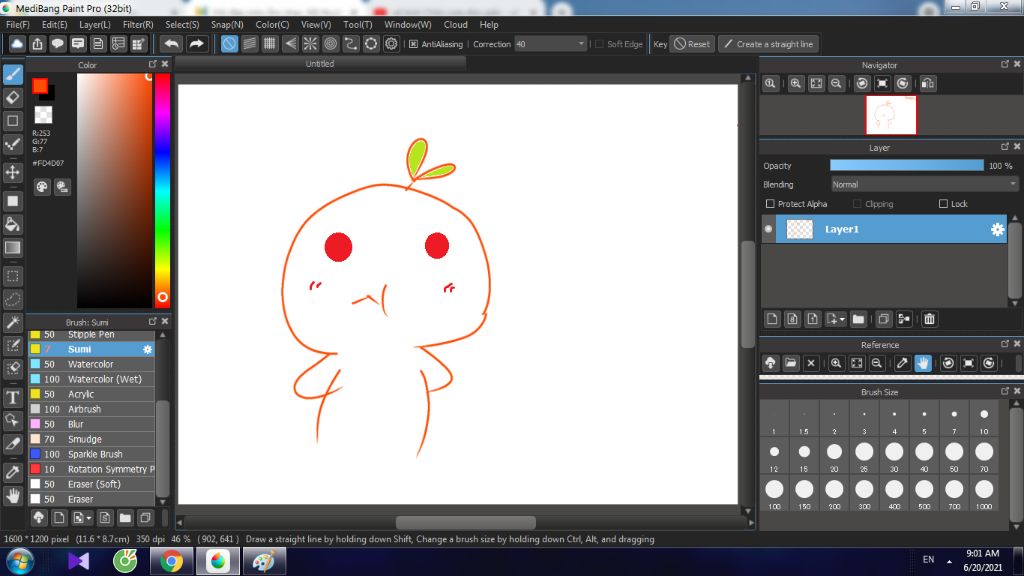Click the Redo arrow in toolbar

(x=196, y=44)
